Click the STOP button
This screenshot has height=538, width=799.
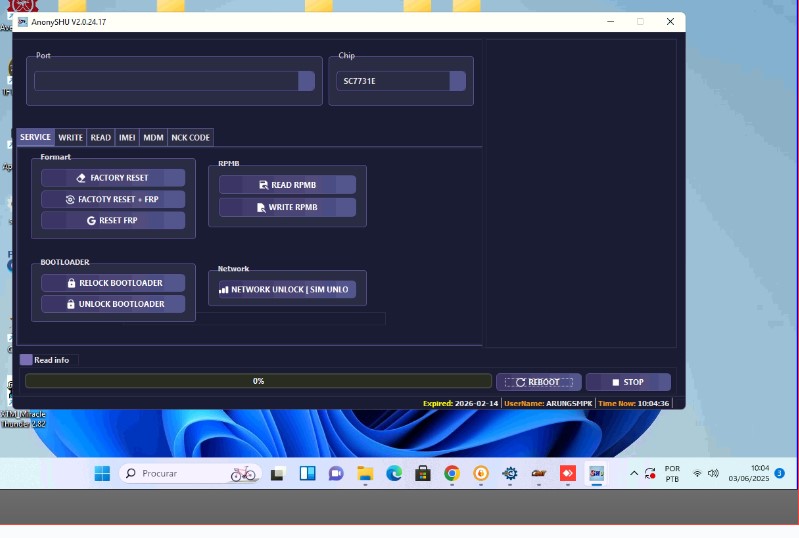pos(628,382)
